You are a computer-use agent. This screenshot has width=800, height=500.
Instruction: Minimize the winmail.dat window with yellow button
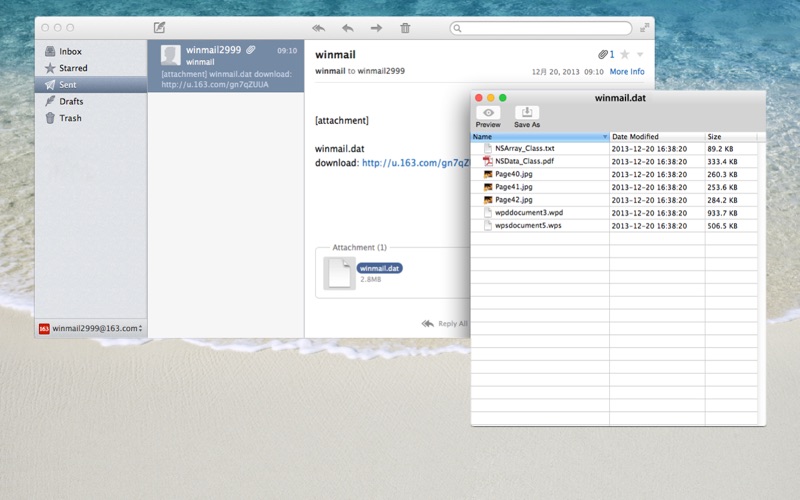(x=490, y=98)
